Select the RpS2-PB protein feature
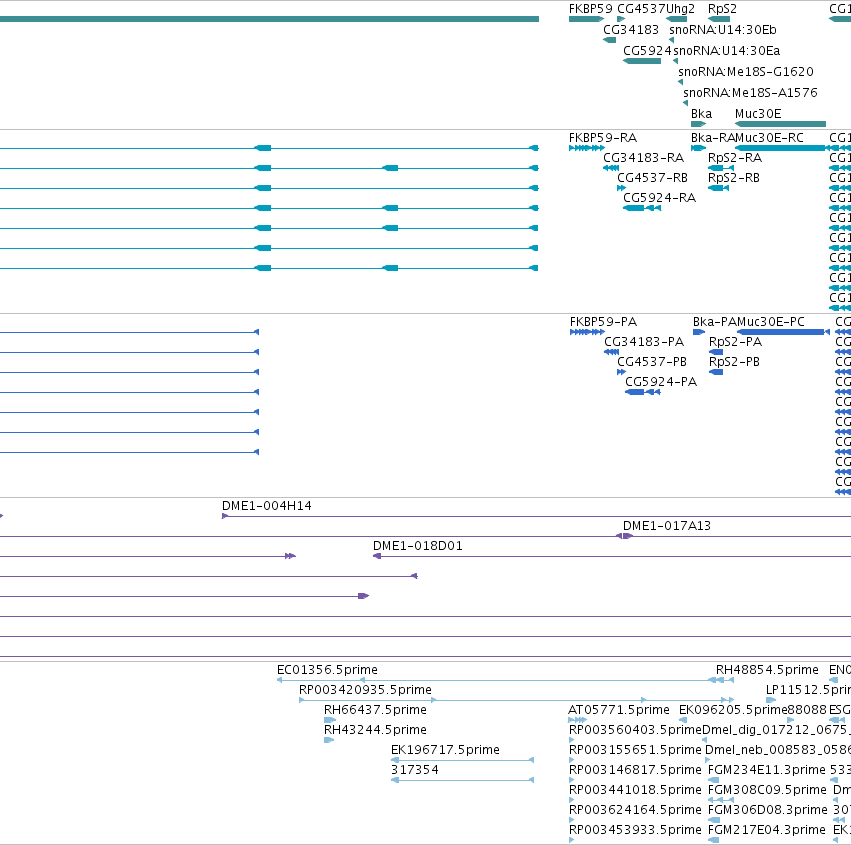 pyautogui.click(x=716, y=372)
